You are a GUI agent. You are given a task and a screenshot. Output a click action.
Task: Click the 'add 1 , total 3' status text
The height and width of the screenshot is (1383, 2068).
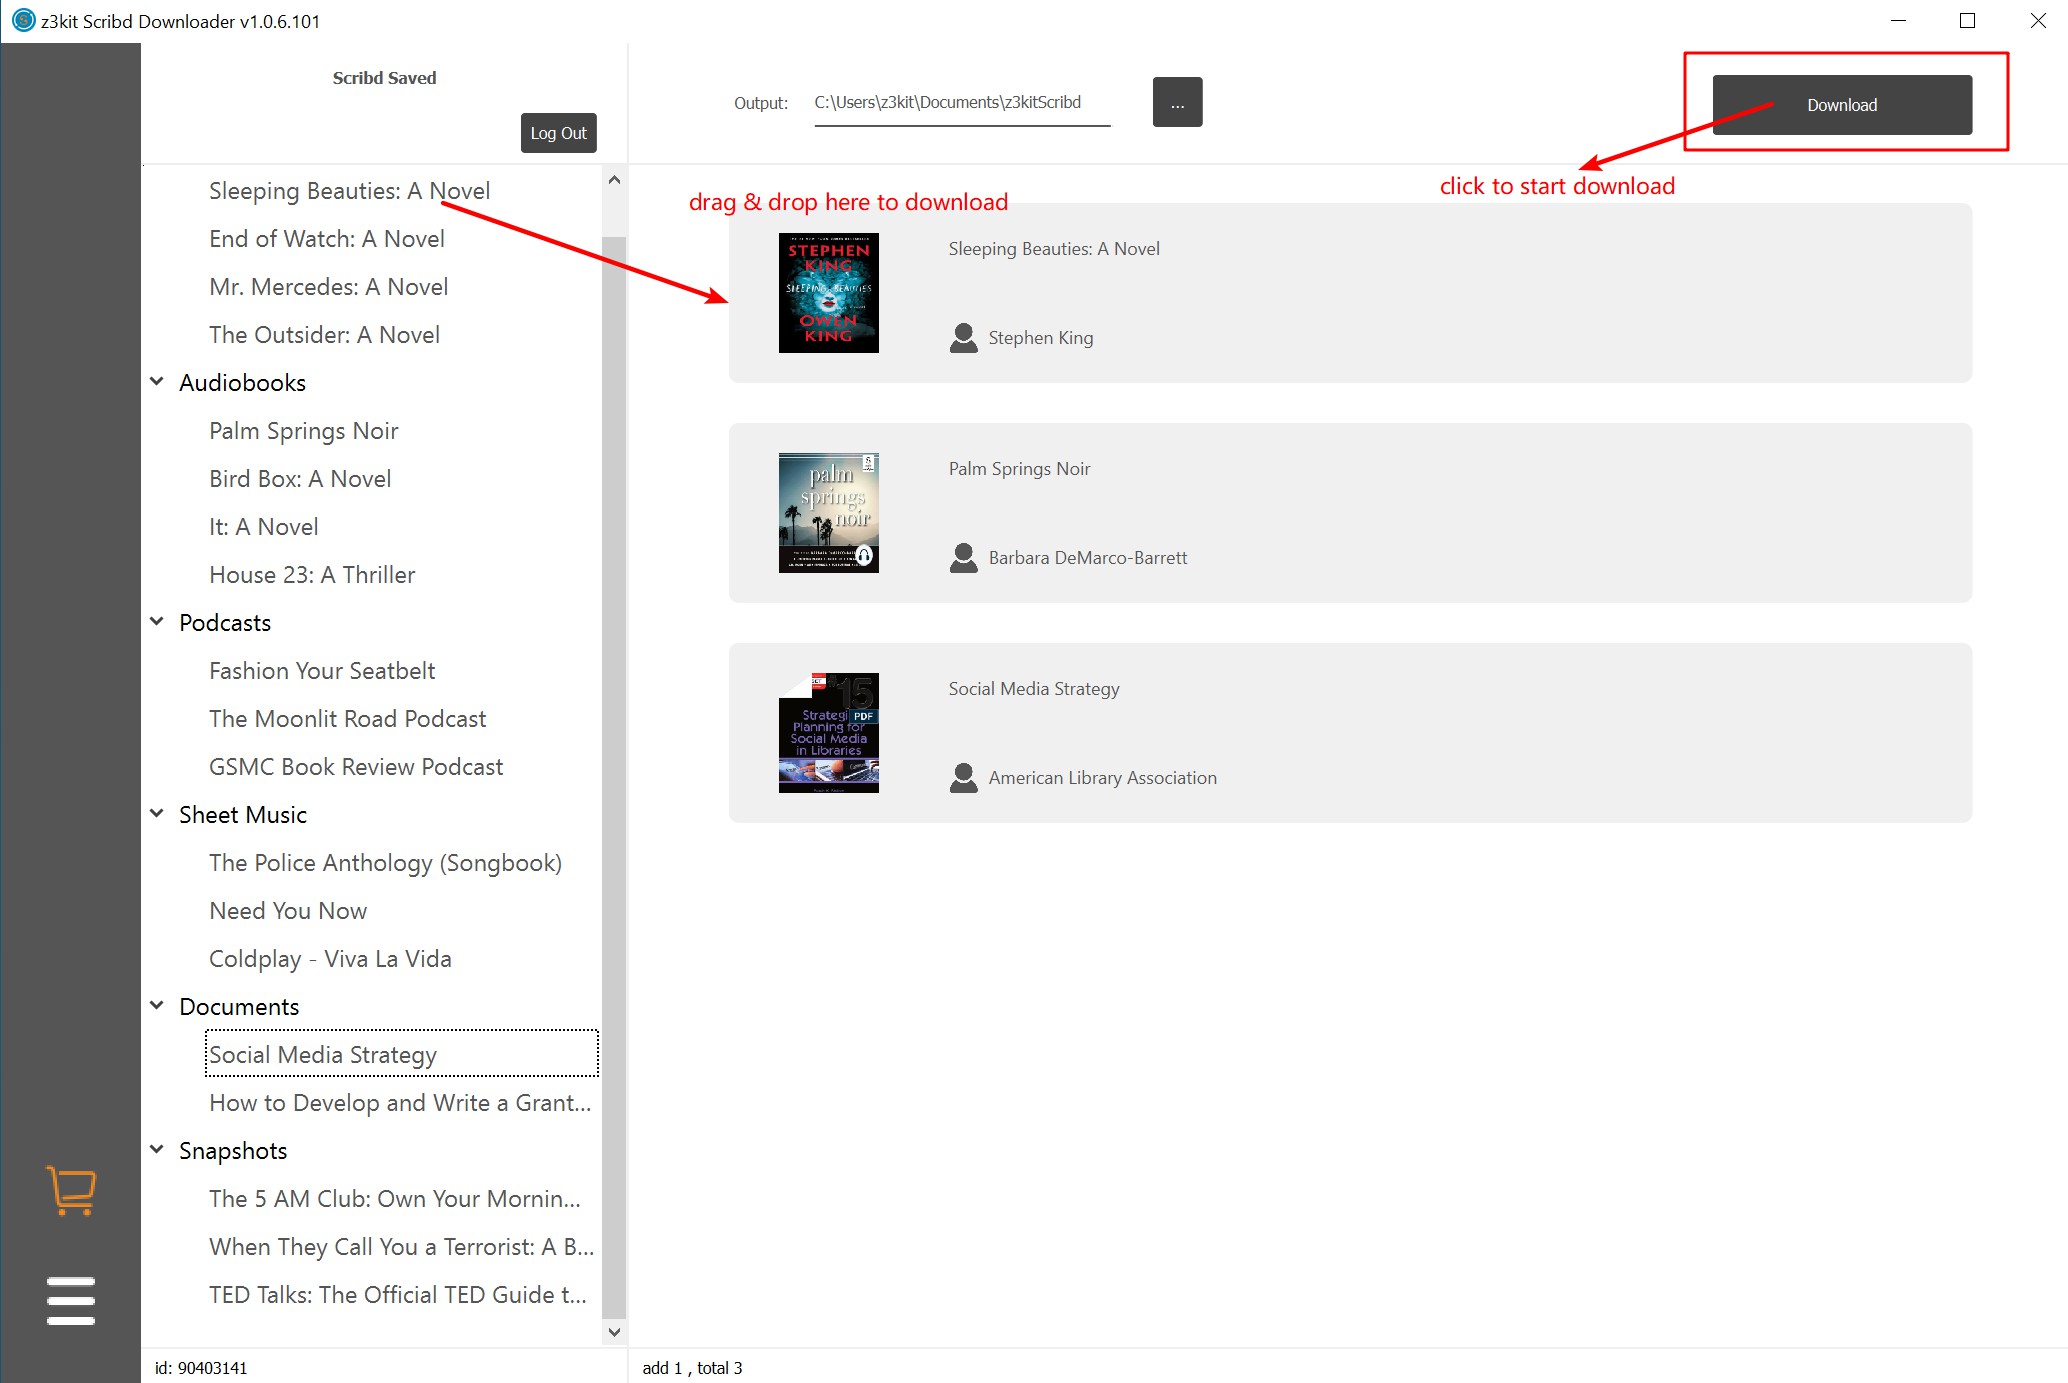pyautogui.click(x=692, y=1368)
